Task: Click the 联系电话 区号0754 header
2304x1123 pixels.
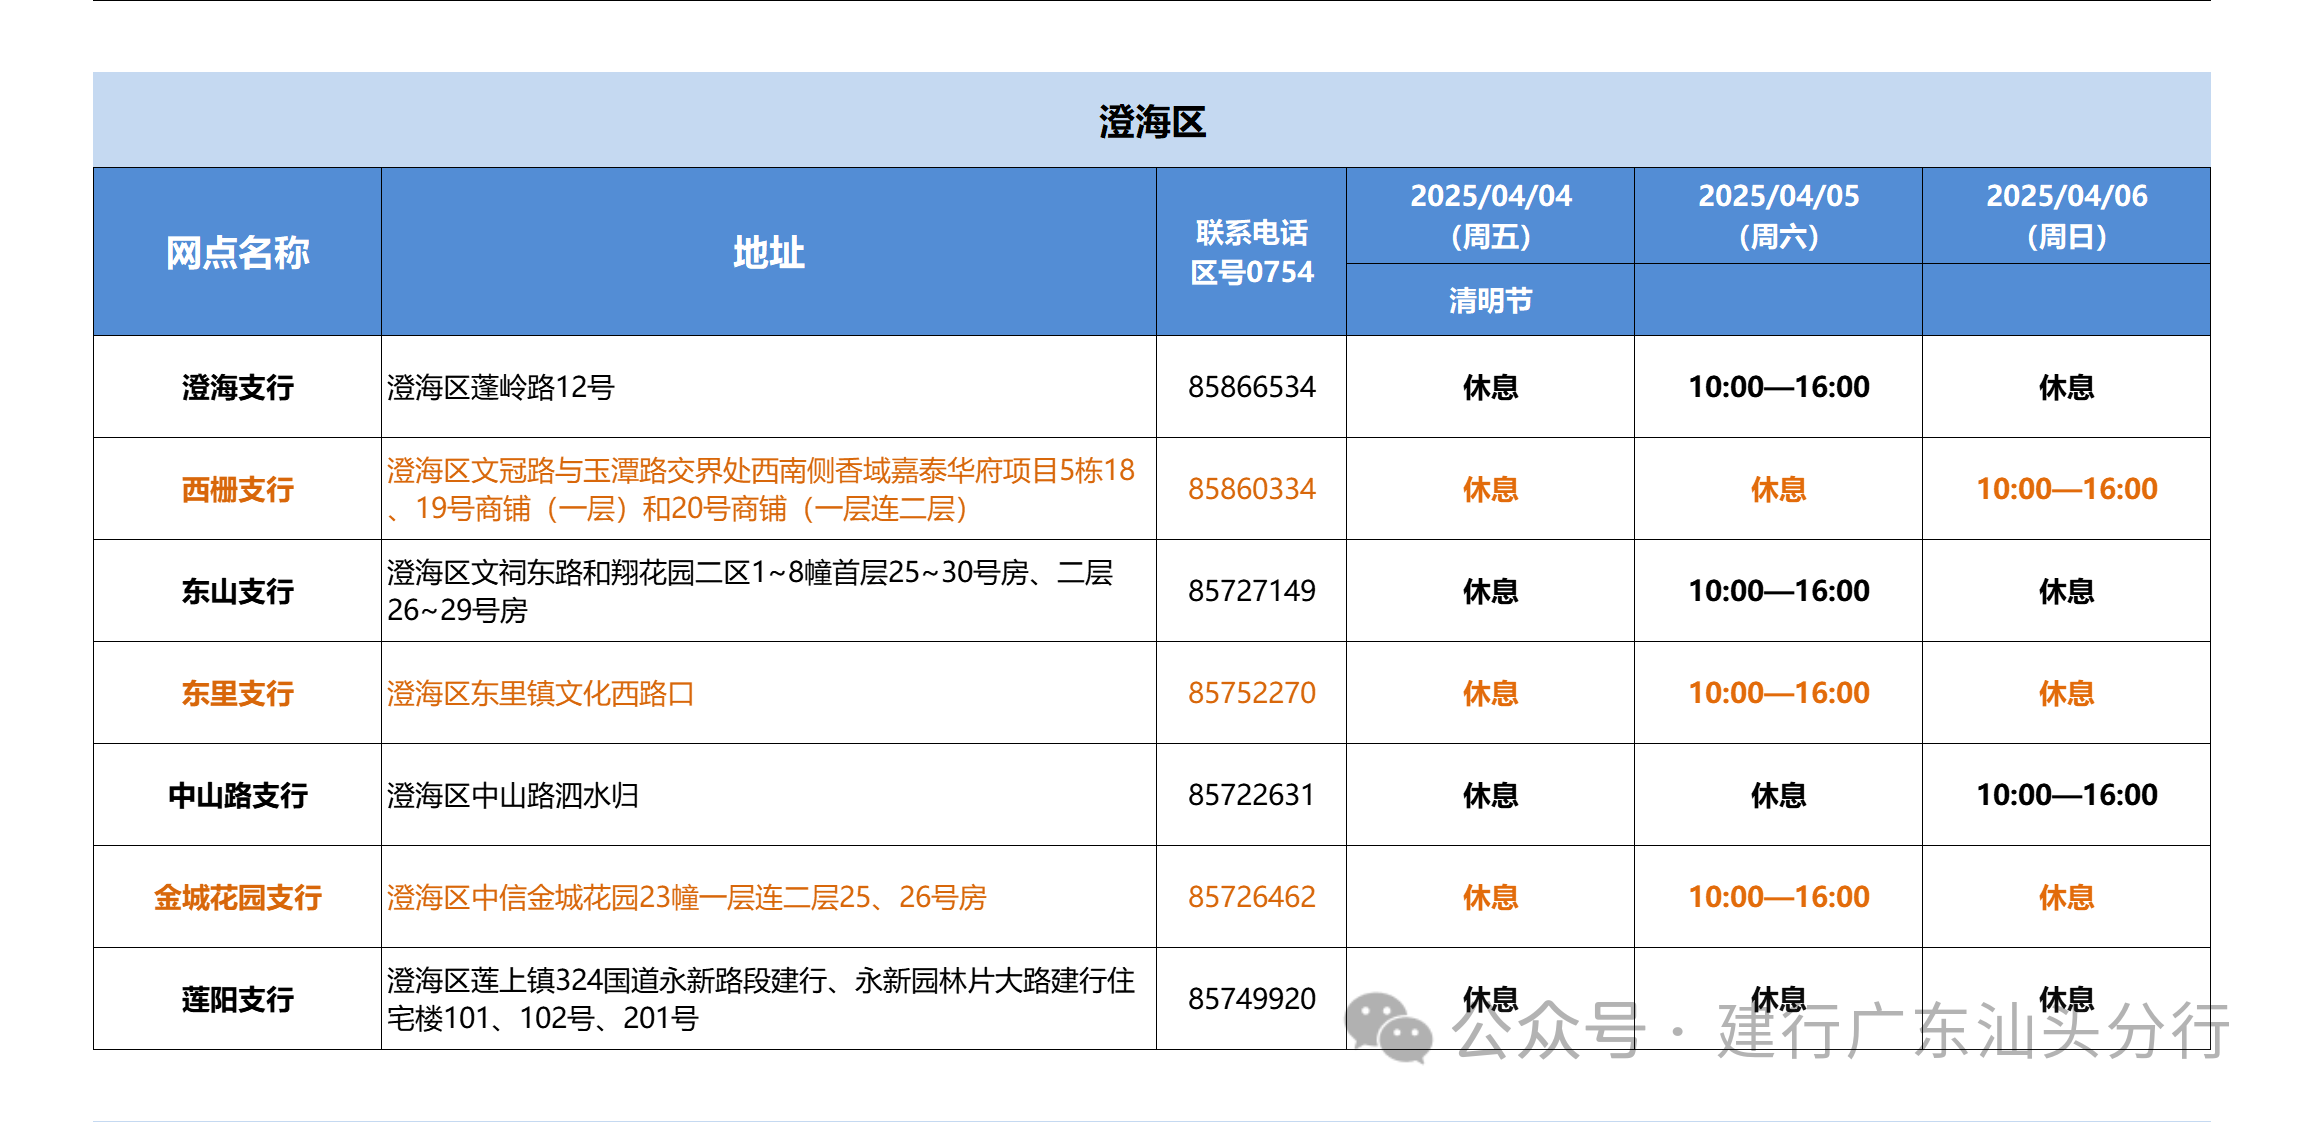Action: click(x=1251, y=252)
